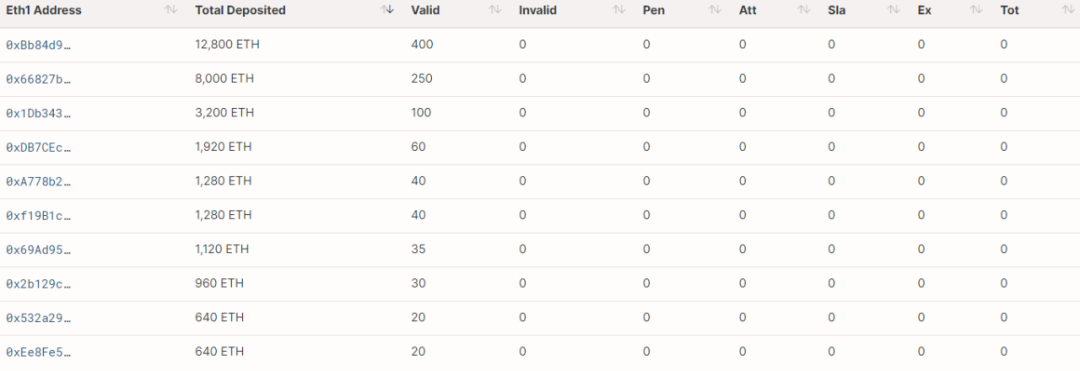This screenshot has width=1080, height=371.
Task: Open the 0x1Db343… address
Action: point(39,113)
